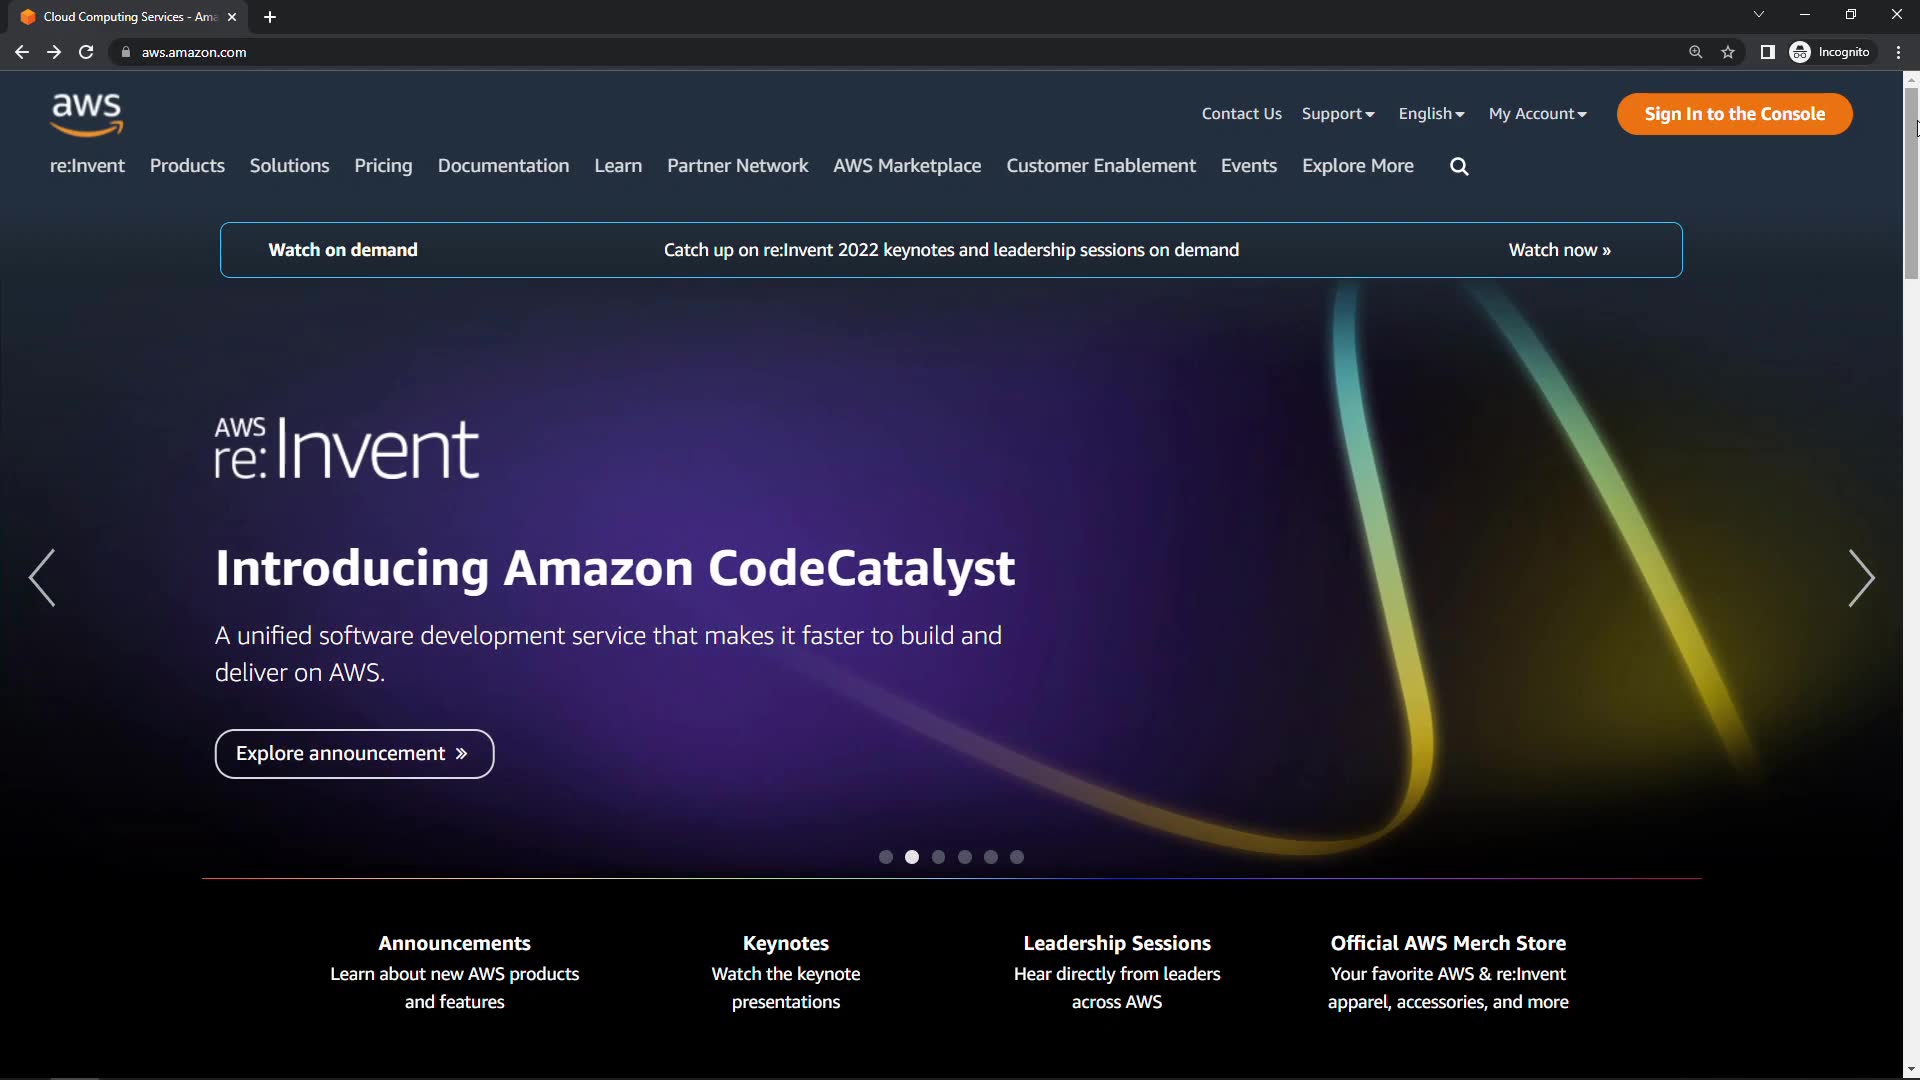Open the site search magnifier icon

tap(1459, 167)
